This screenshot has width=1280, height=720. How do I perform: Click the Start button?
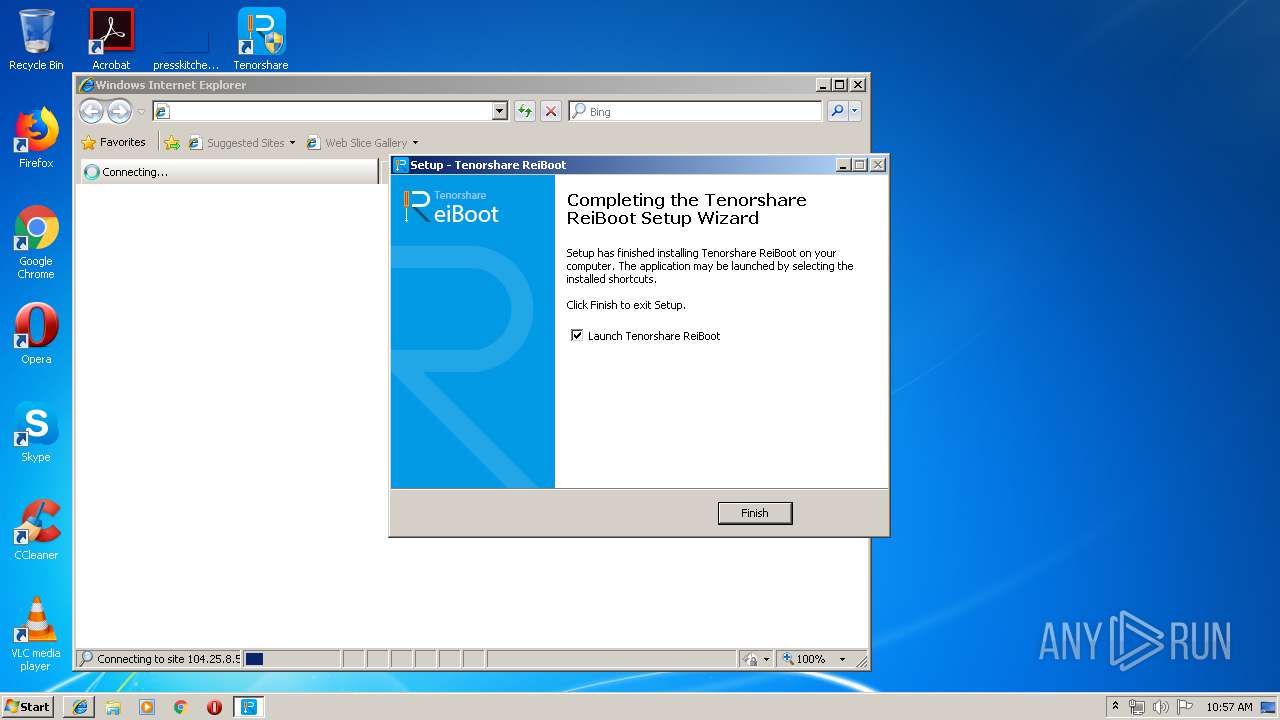click(x=27, y=706)
